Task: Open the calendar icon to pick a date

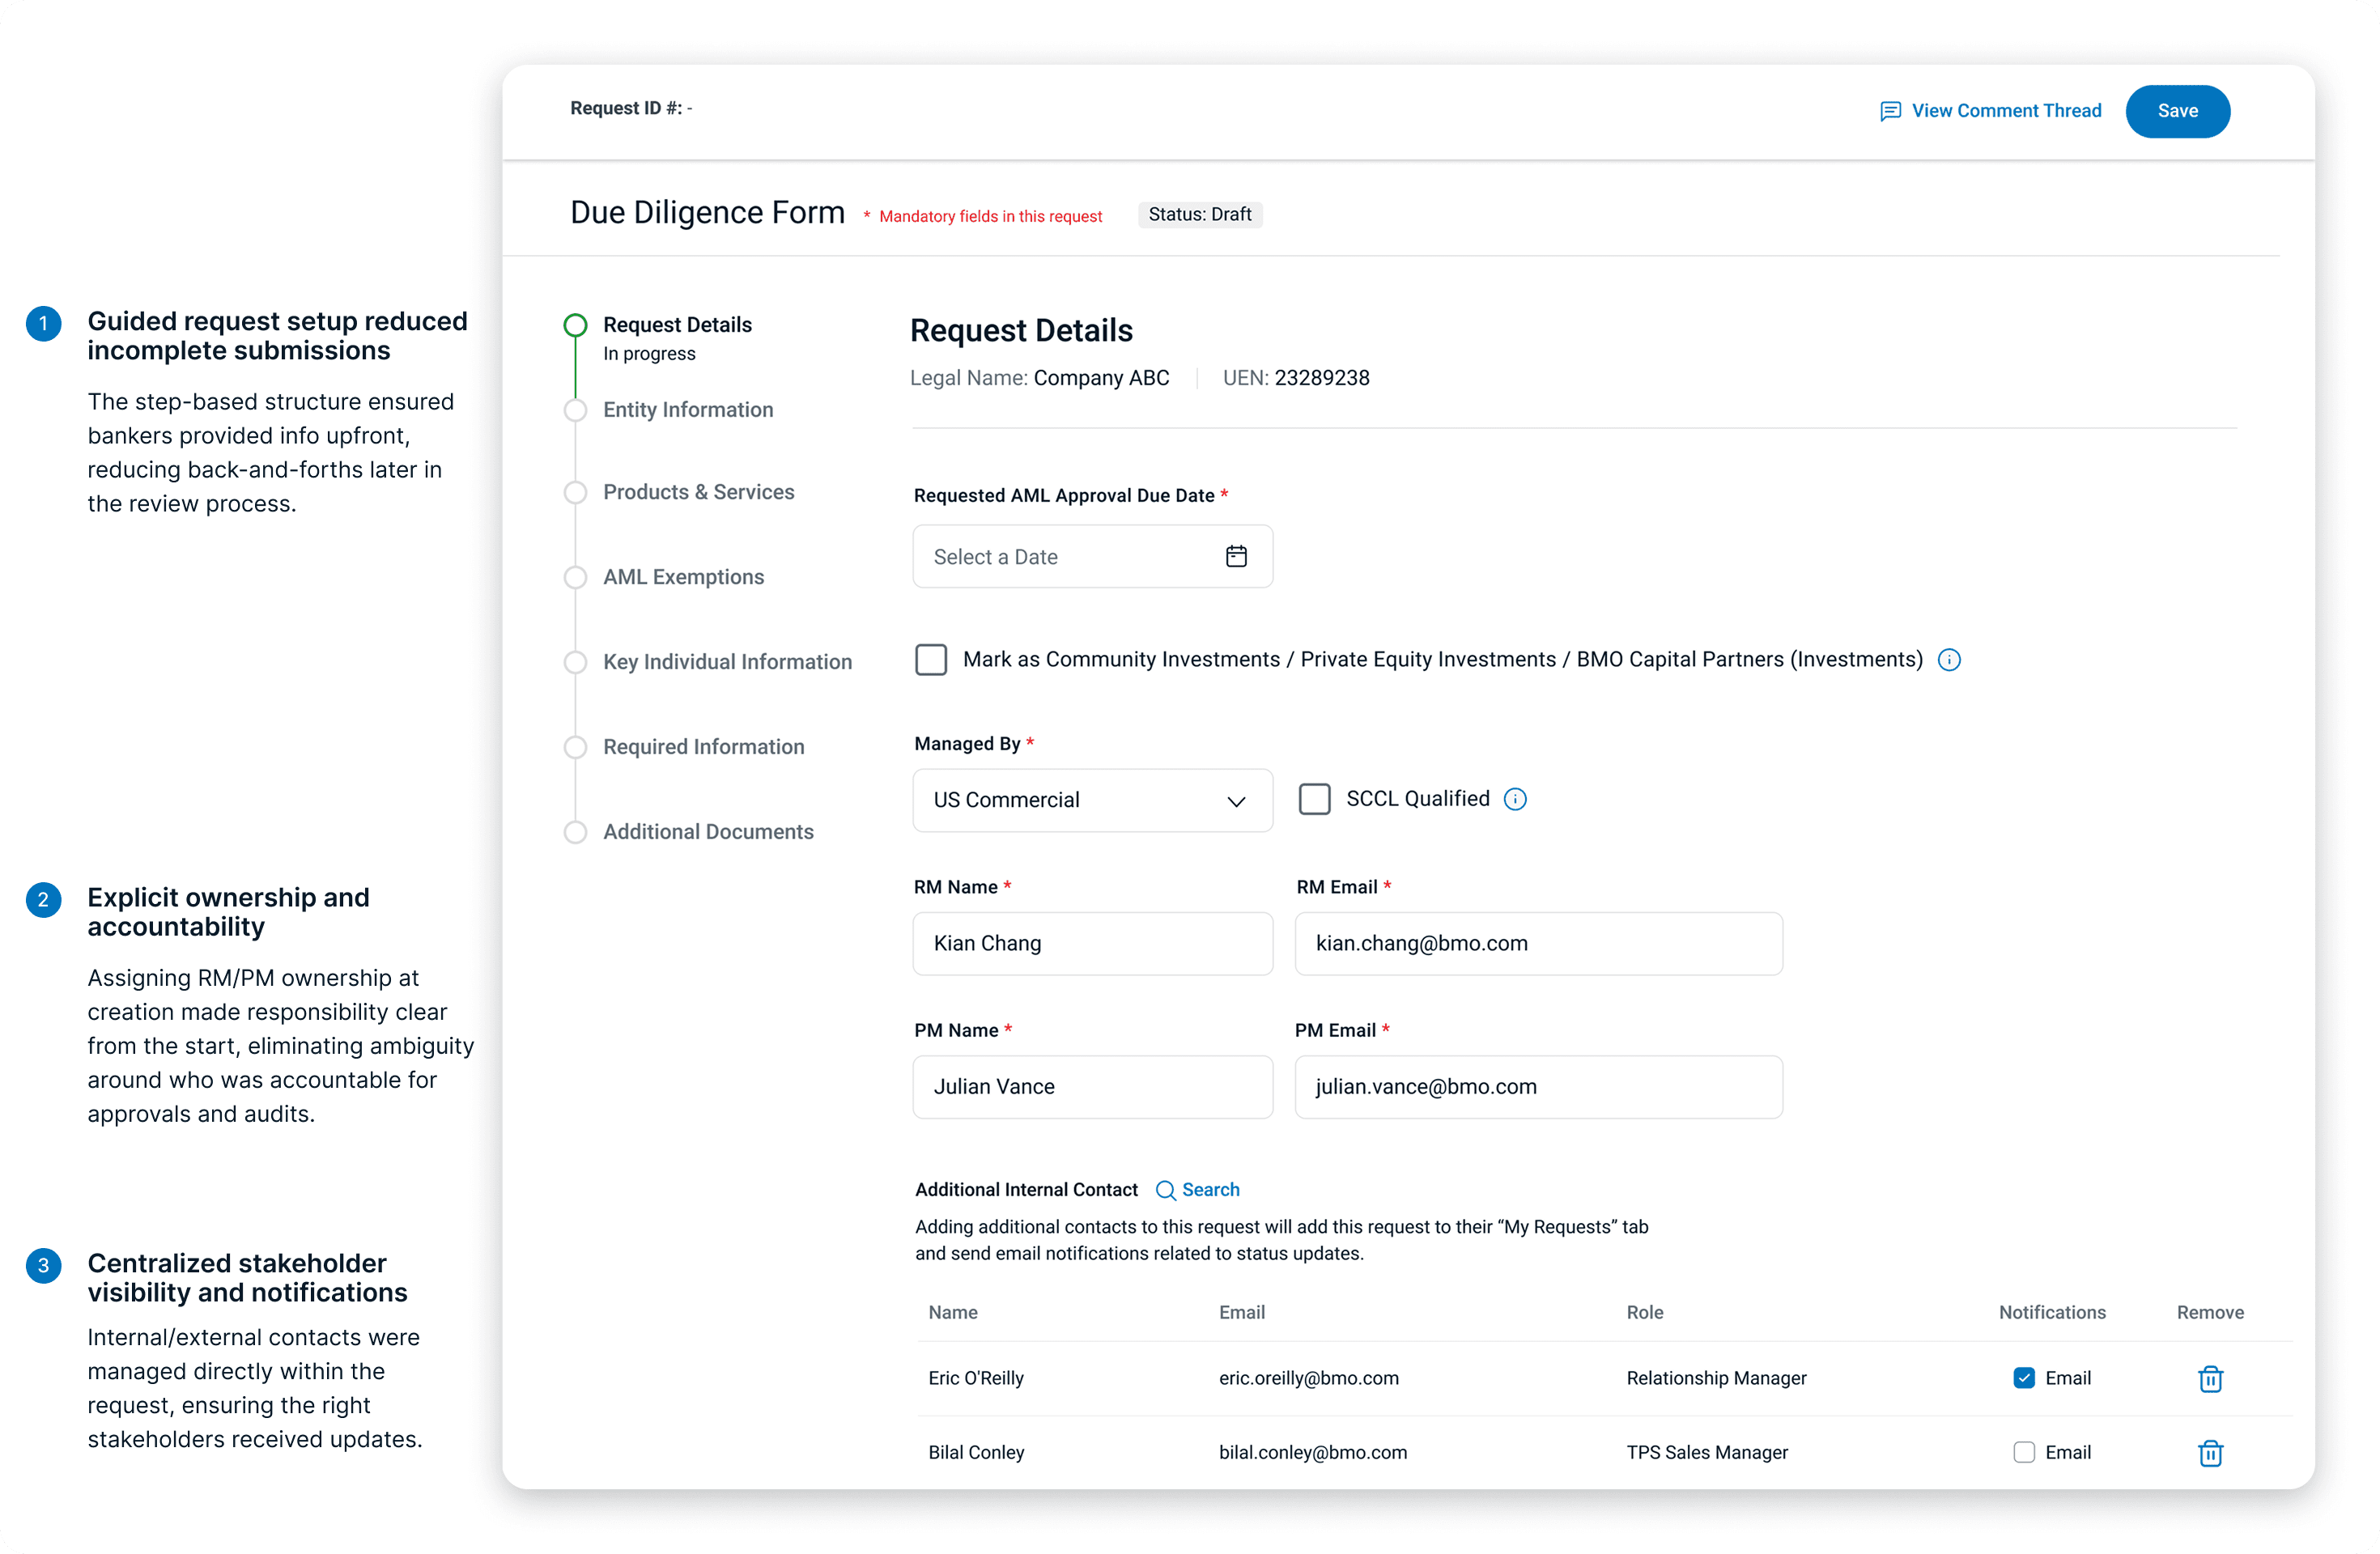Action: click(1236, 556)
